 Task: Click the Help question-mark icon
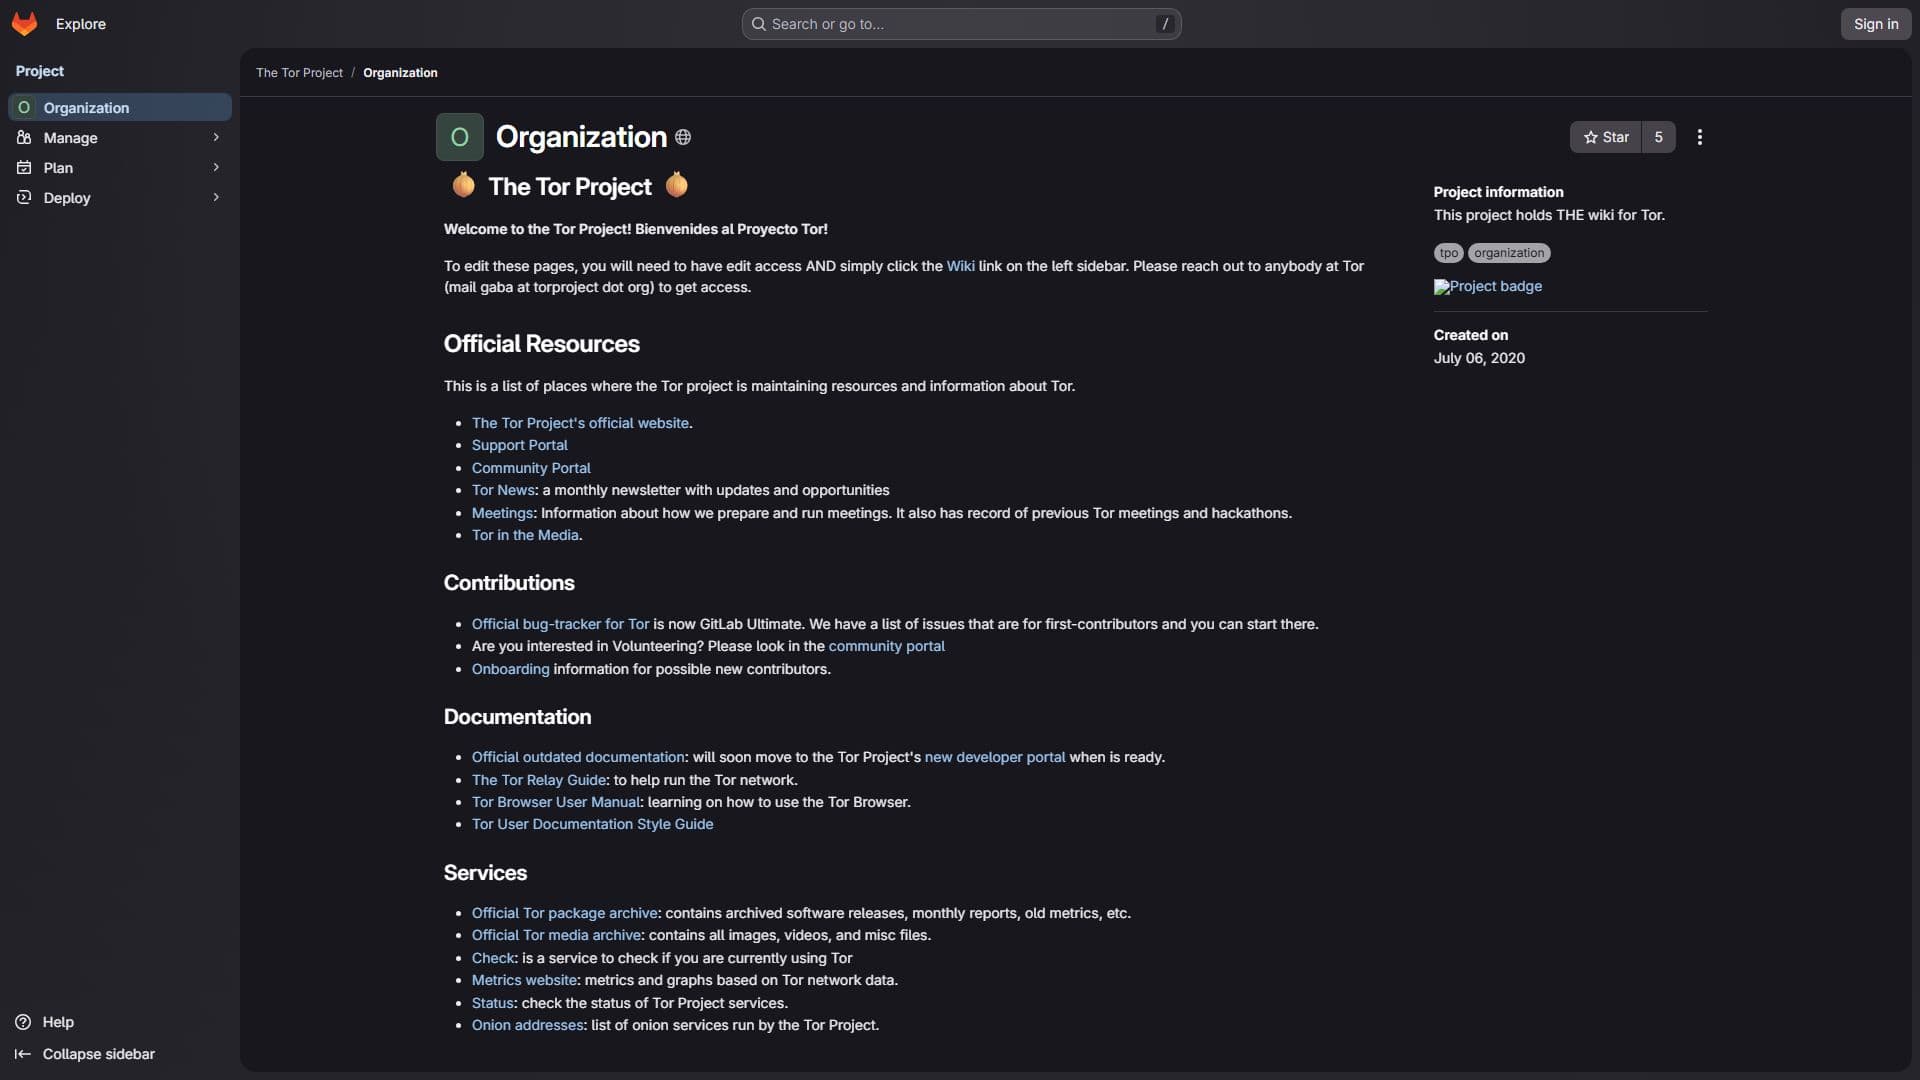23,1022
